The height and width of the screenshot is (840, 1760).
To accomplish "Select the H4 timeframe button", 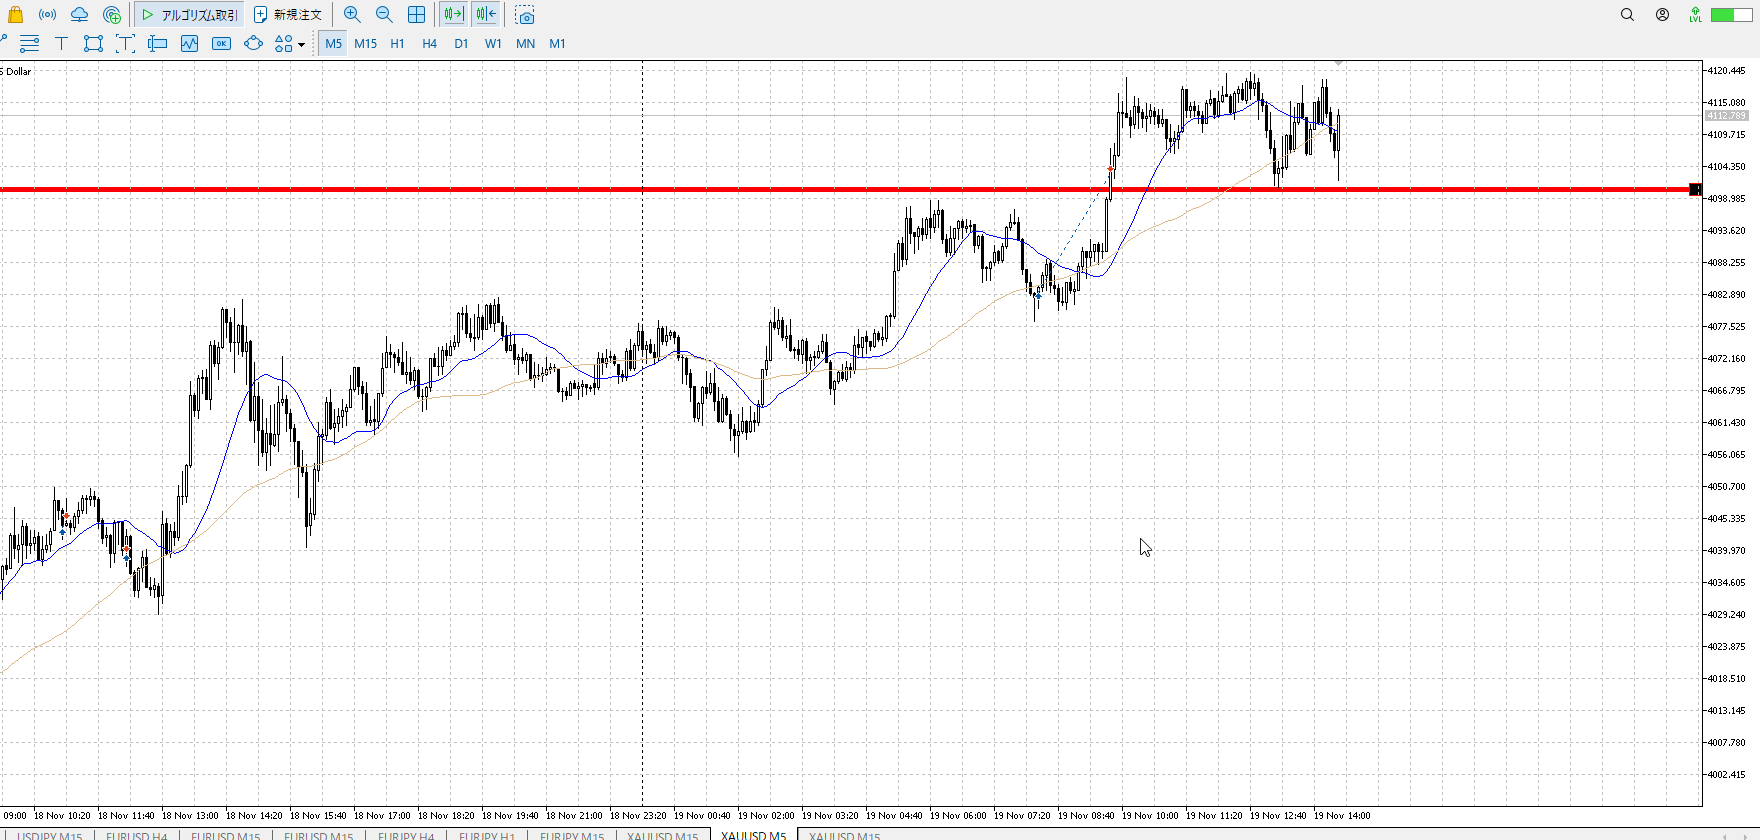I will tap(429, 43).
